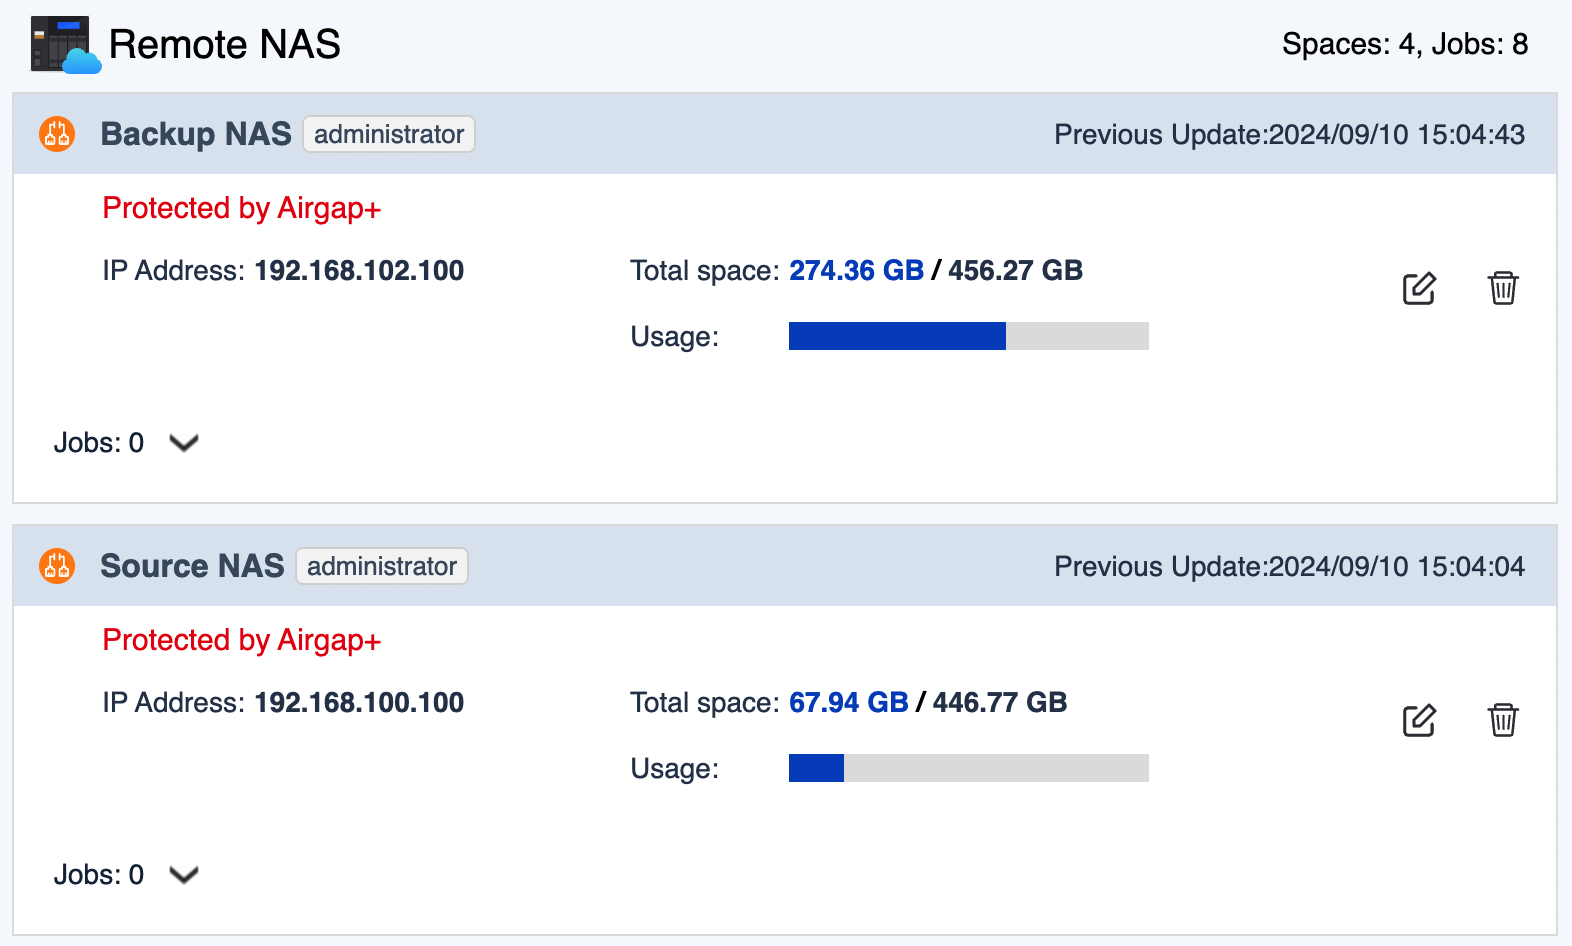Image resolution: width=1572 pixels, height=946 pixels.
Task: Click the Backup NAS administrator badge
Action: 389,134
